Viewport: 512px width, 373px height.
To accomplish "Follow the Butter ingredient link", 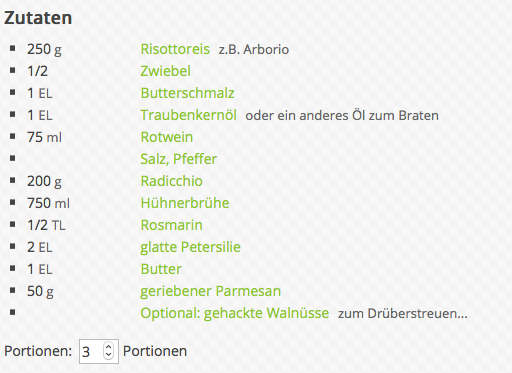I will pos(161,269).
